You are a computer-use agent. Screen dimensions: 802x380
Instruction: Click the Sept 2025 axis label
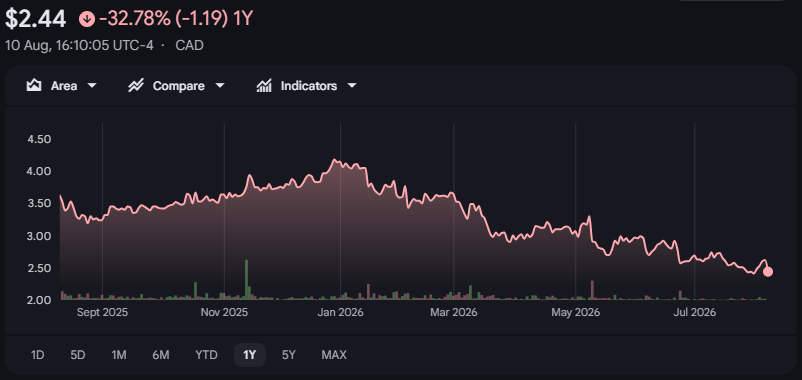point(102,312)
